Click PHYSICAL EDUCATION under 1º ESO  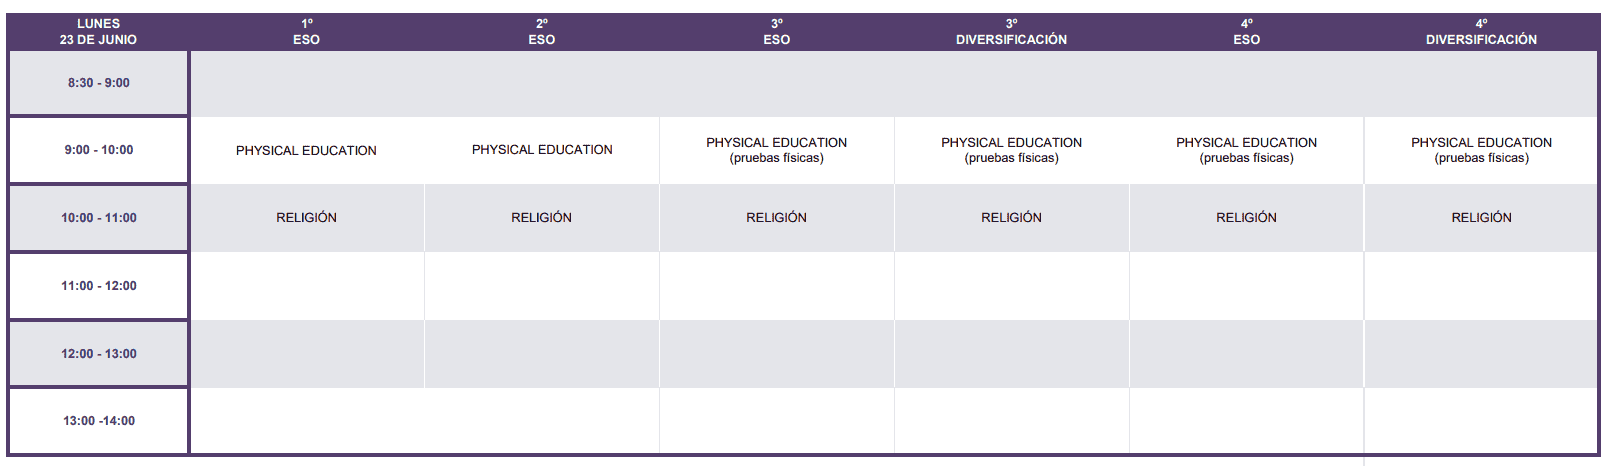(x=306, y=151)
